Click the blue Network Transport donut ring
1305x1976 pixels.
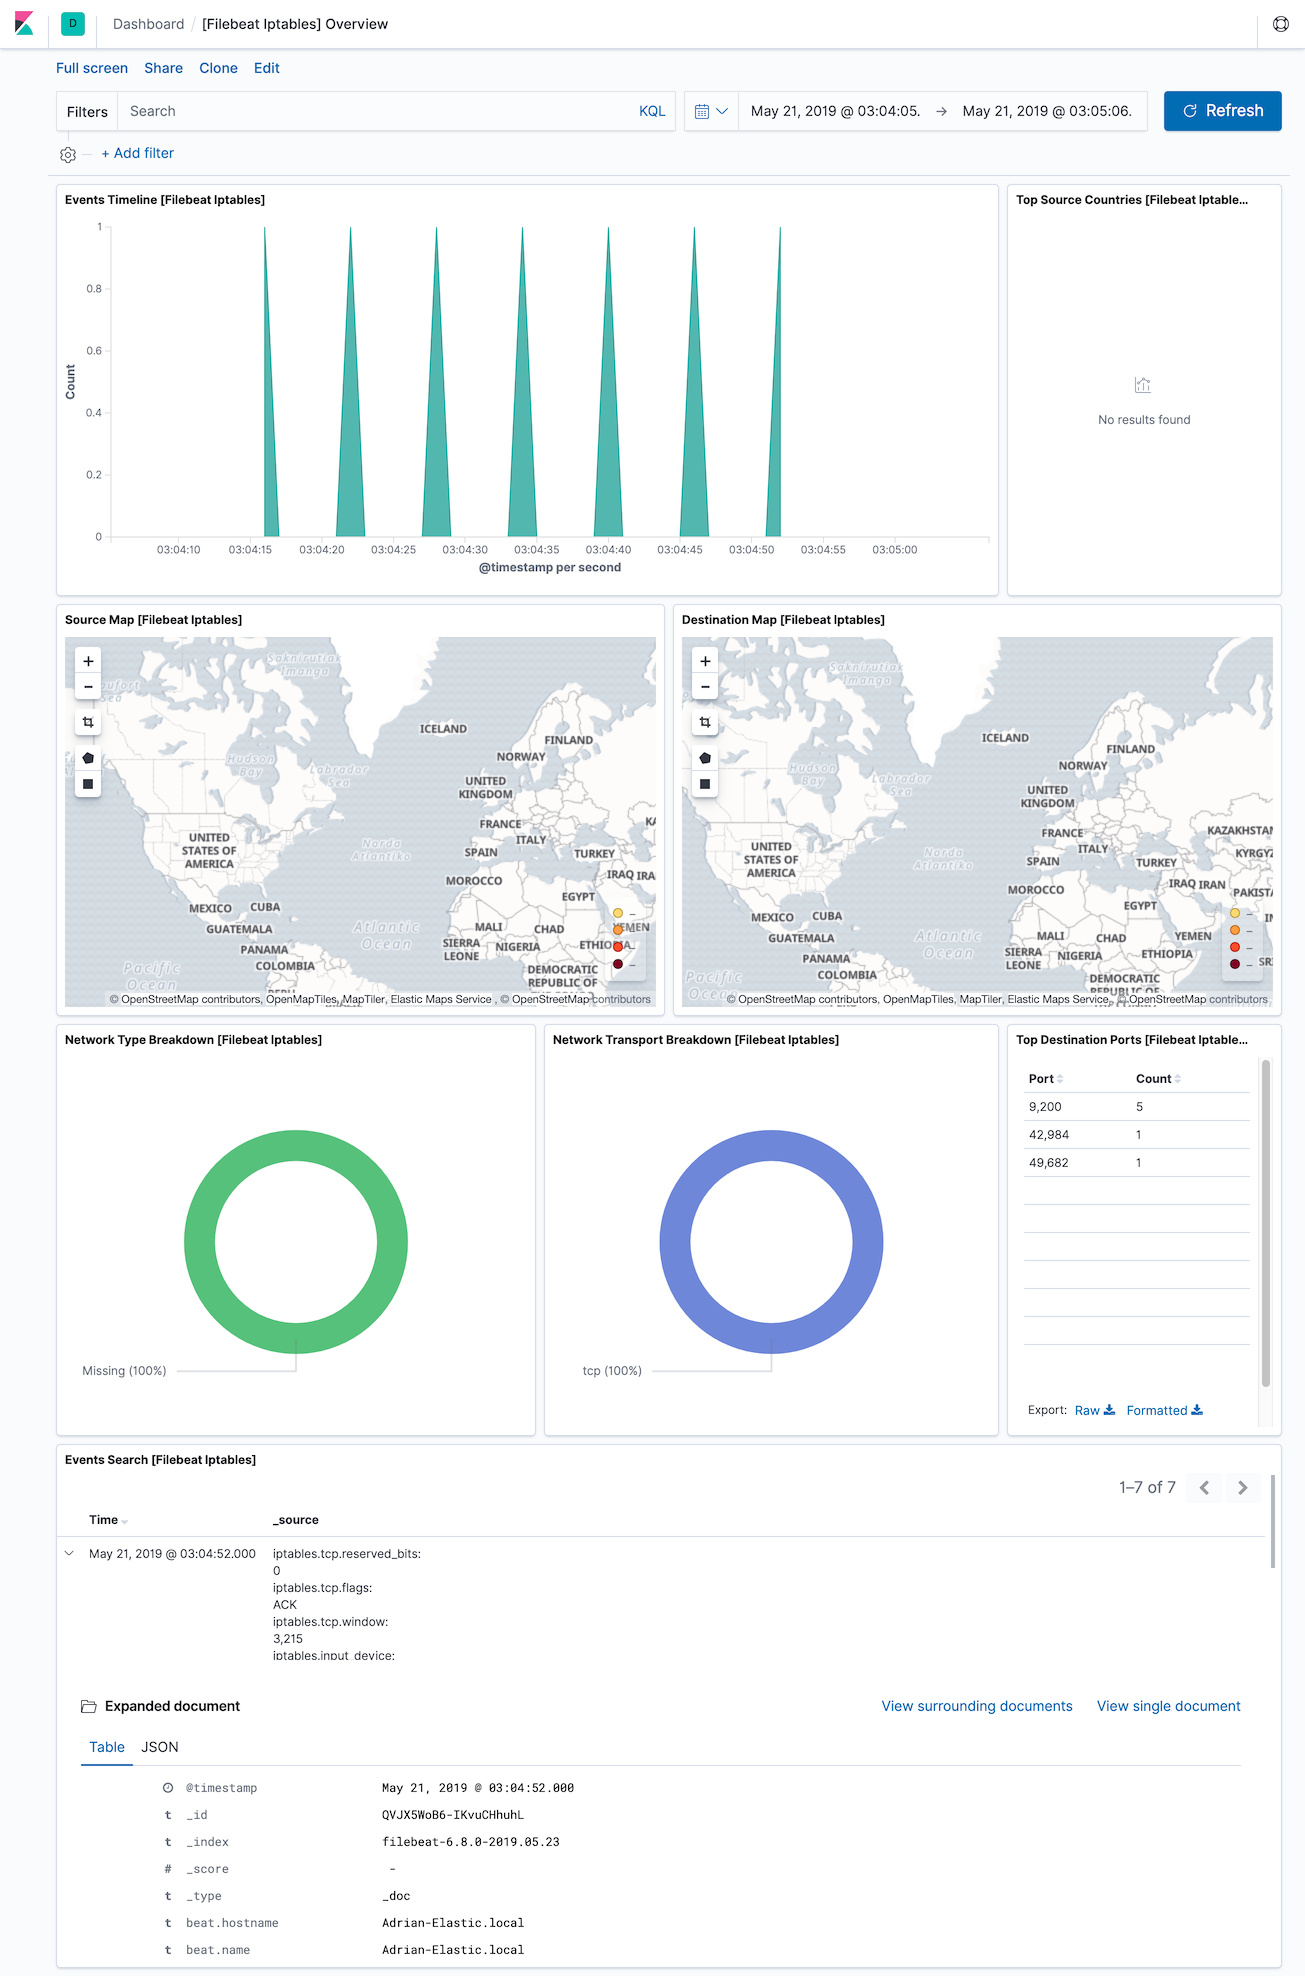(x=771, y=1146)
